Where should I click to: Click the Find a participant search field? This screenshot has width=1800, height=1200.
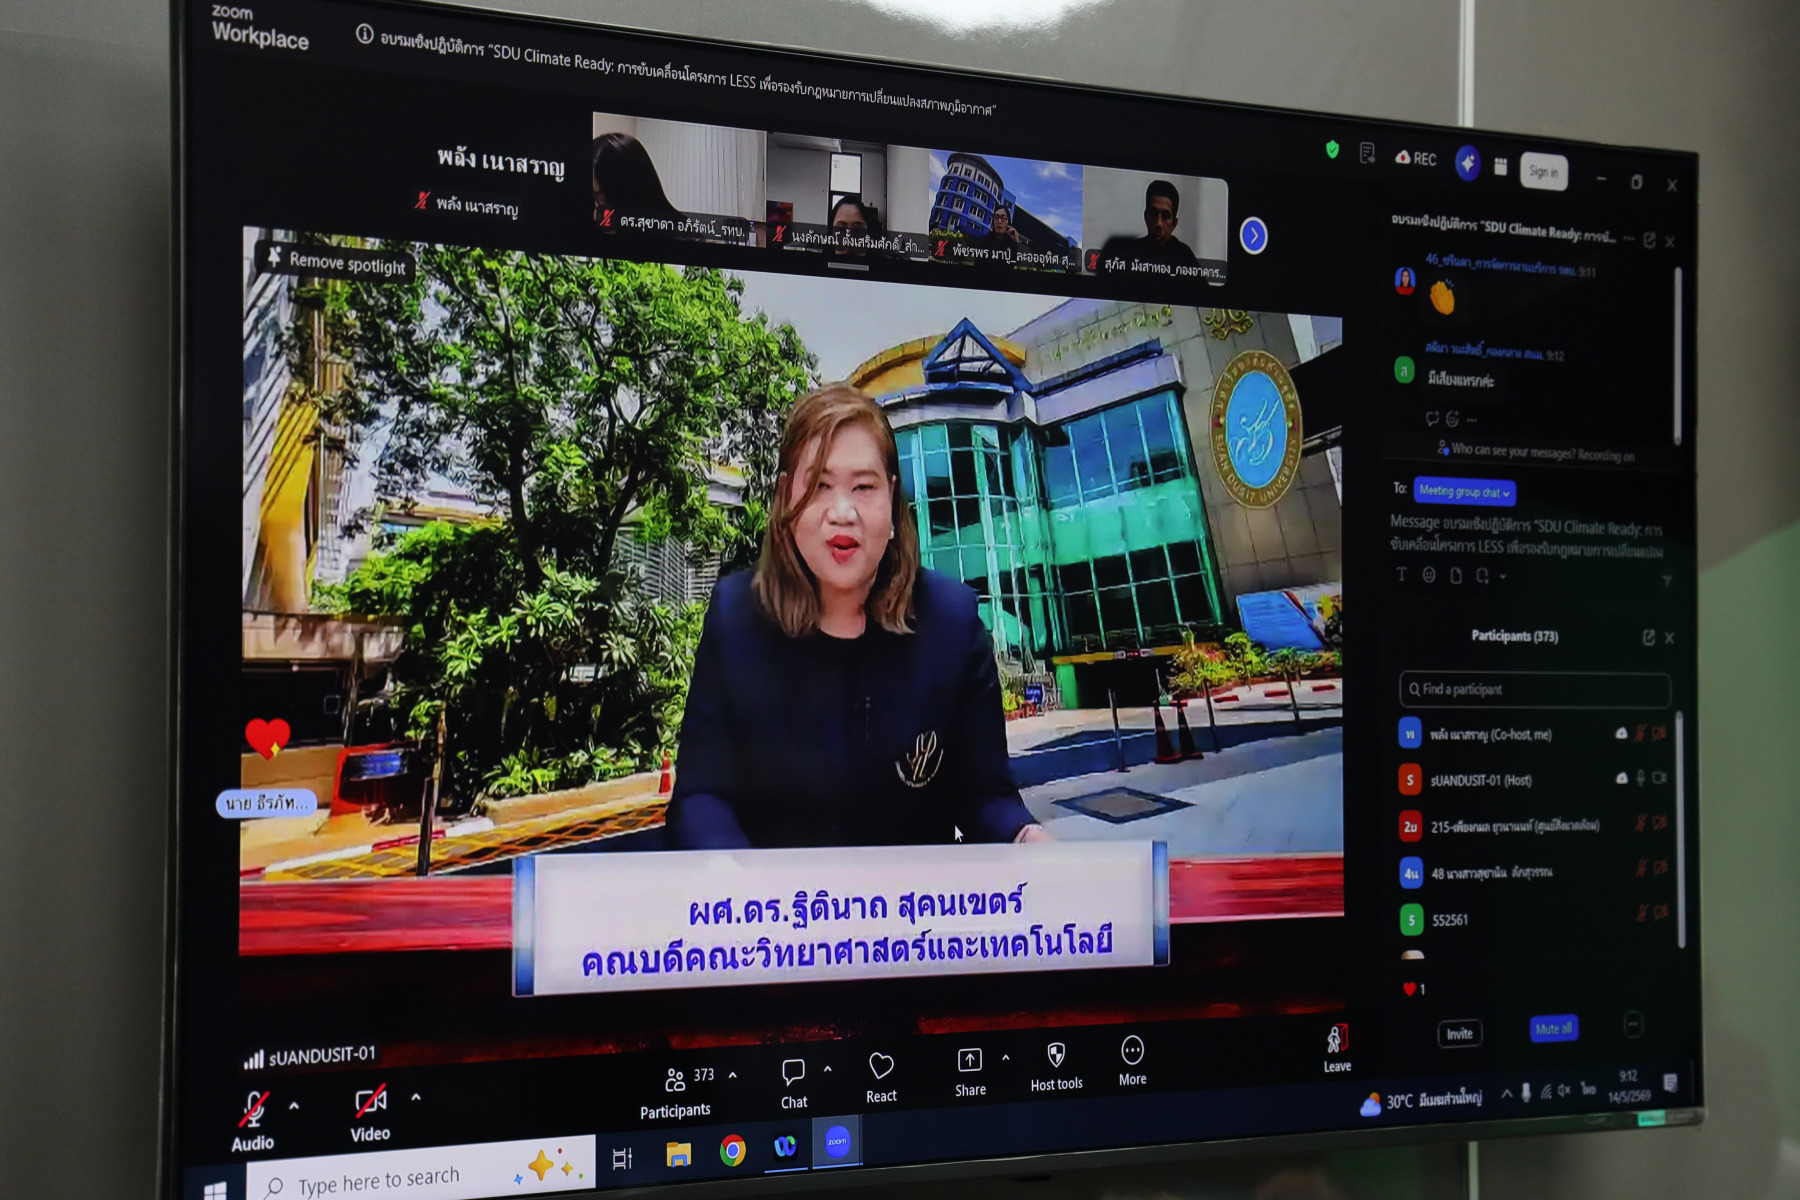(x=1534, y=690)
